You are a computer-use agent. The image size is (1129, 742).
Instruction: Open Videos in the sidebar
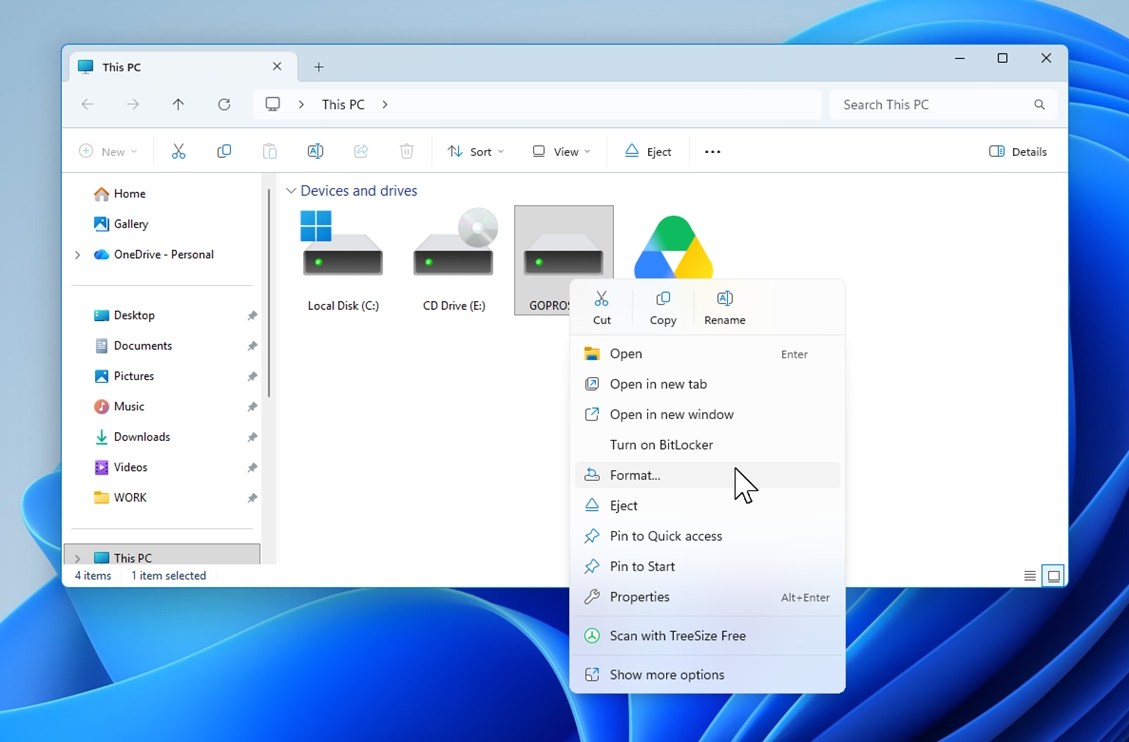[121, 467]
